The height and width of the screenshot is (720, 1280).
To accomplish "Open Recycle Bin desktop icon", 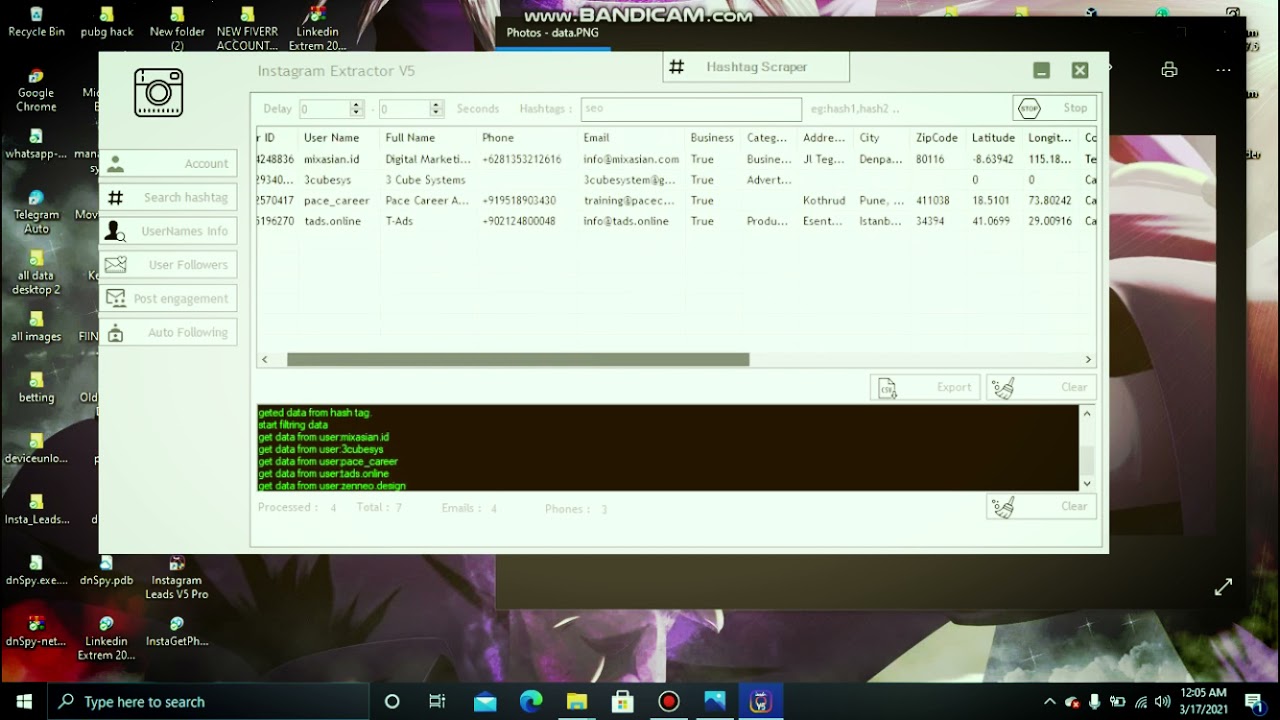I will click(x=37, y=22).
